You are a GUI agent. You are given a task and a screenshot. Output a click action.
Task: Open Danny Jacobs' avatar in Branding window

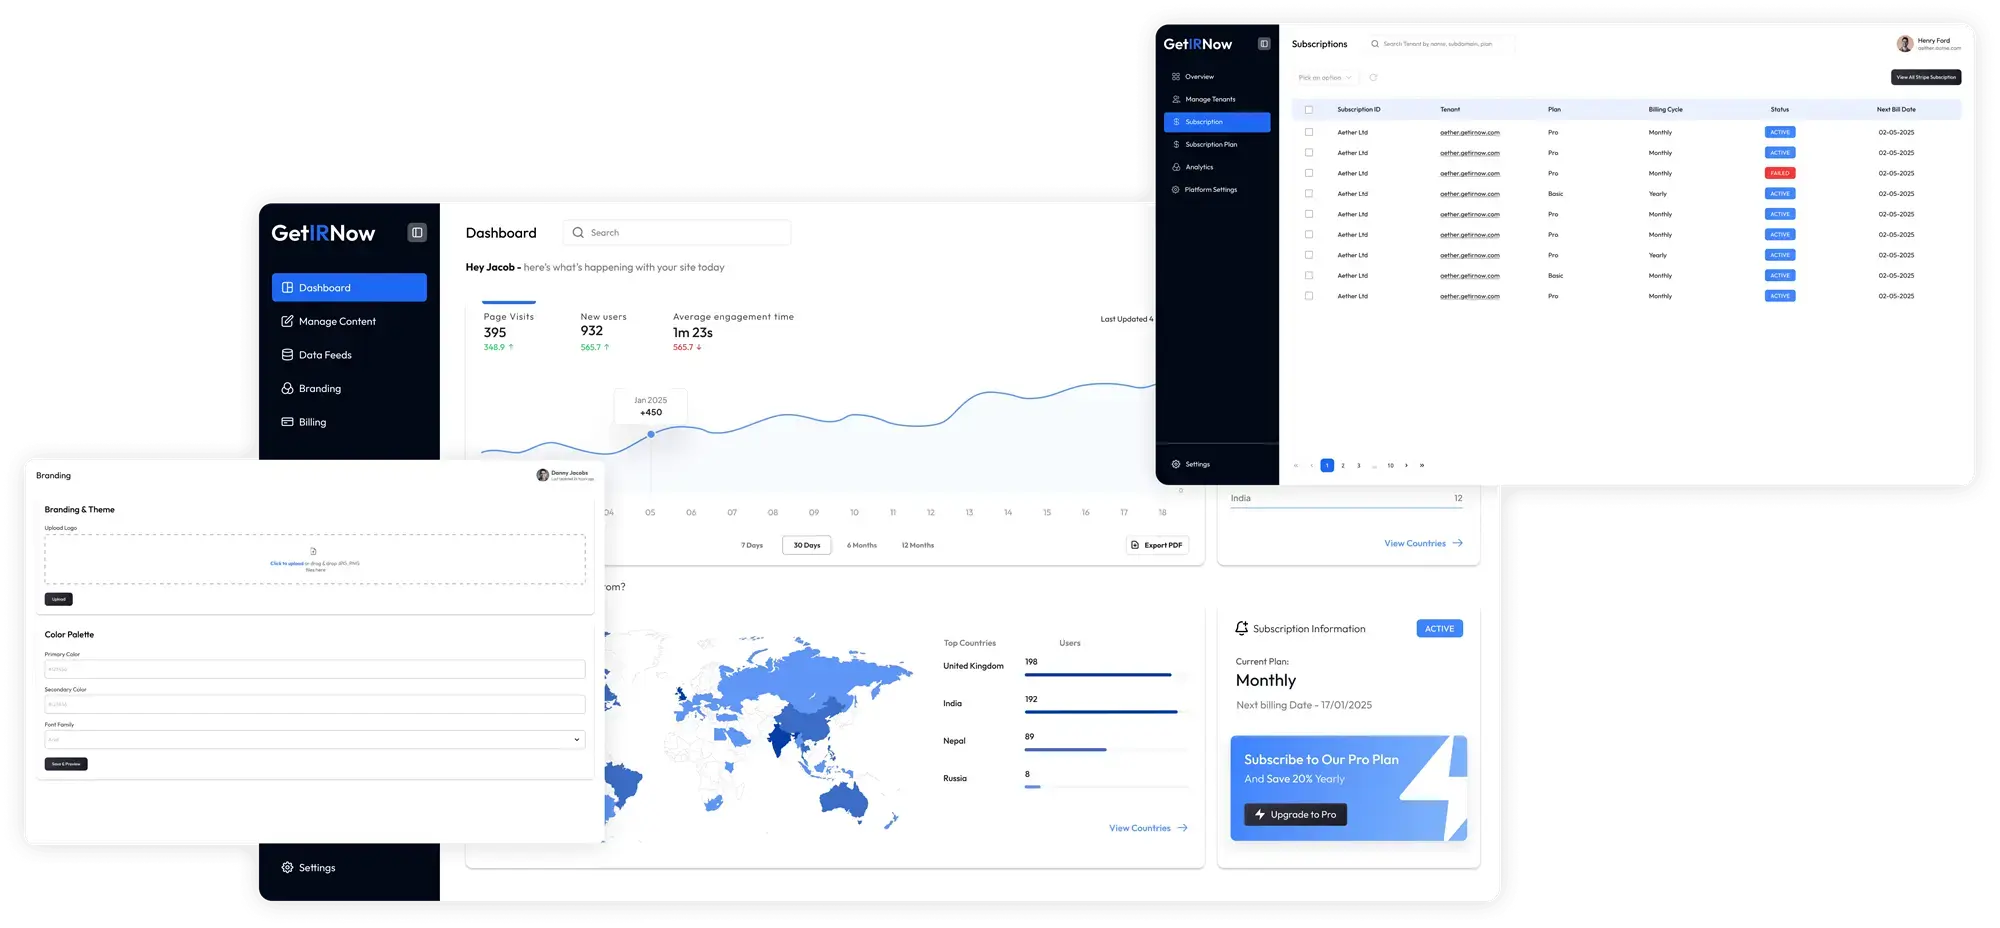click(x=542, y=475)
